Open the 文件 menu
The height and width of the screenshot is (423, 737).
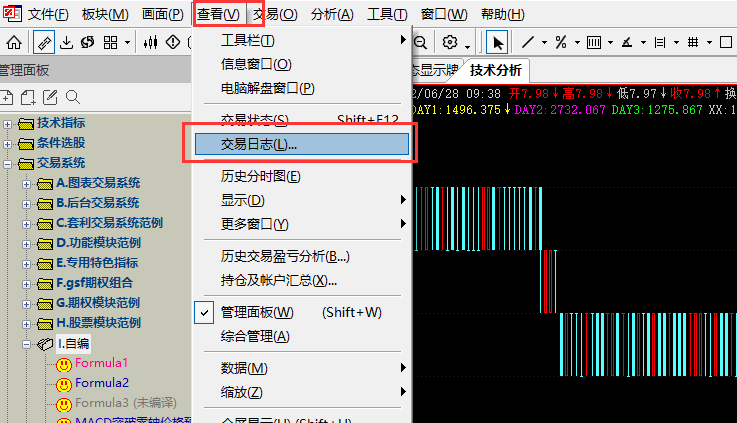tap(48, 14)
